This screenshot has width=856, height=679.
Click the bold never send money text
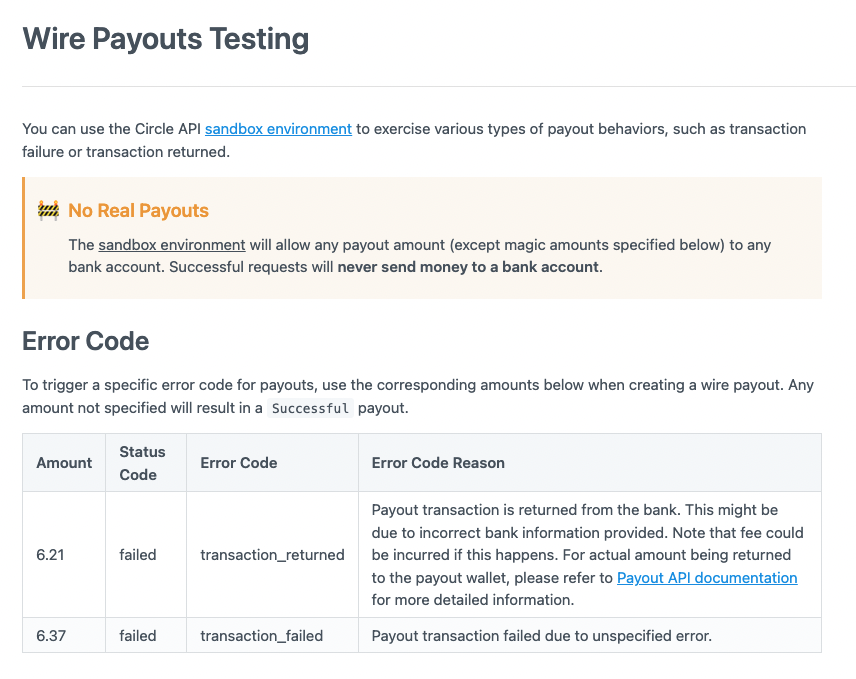click(468, 267)
